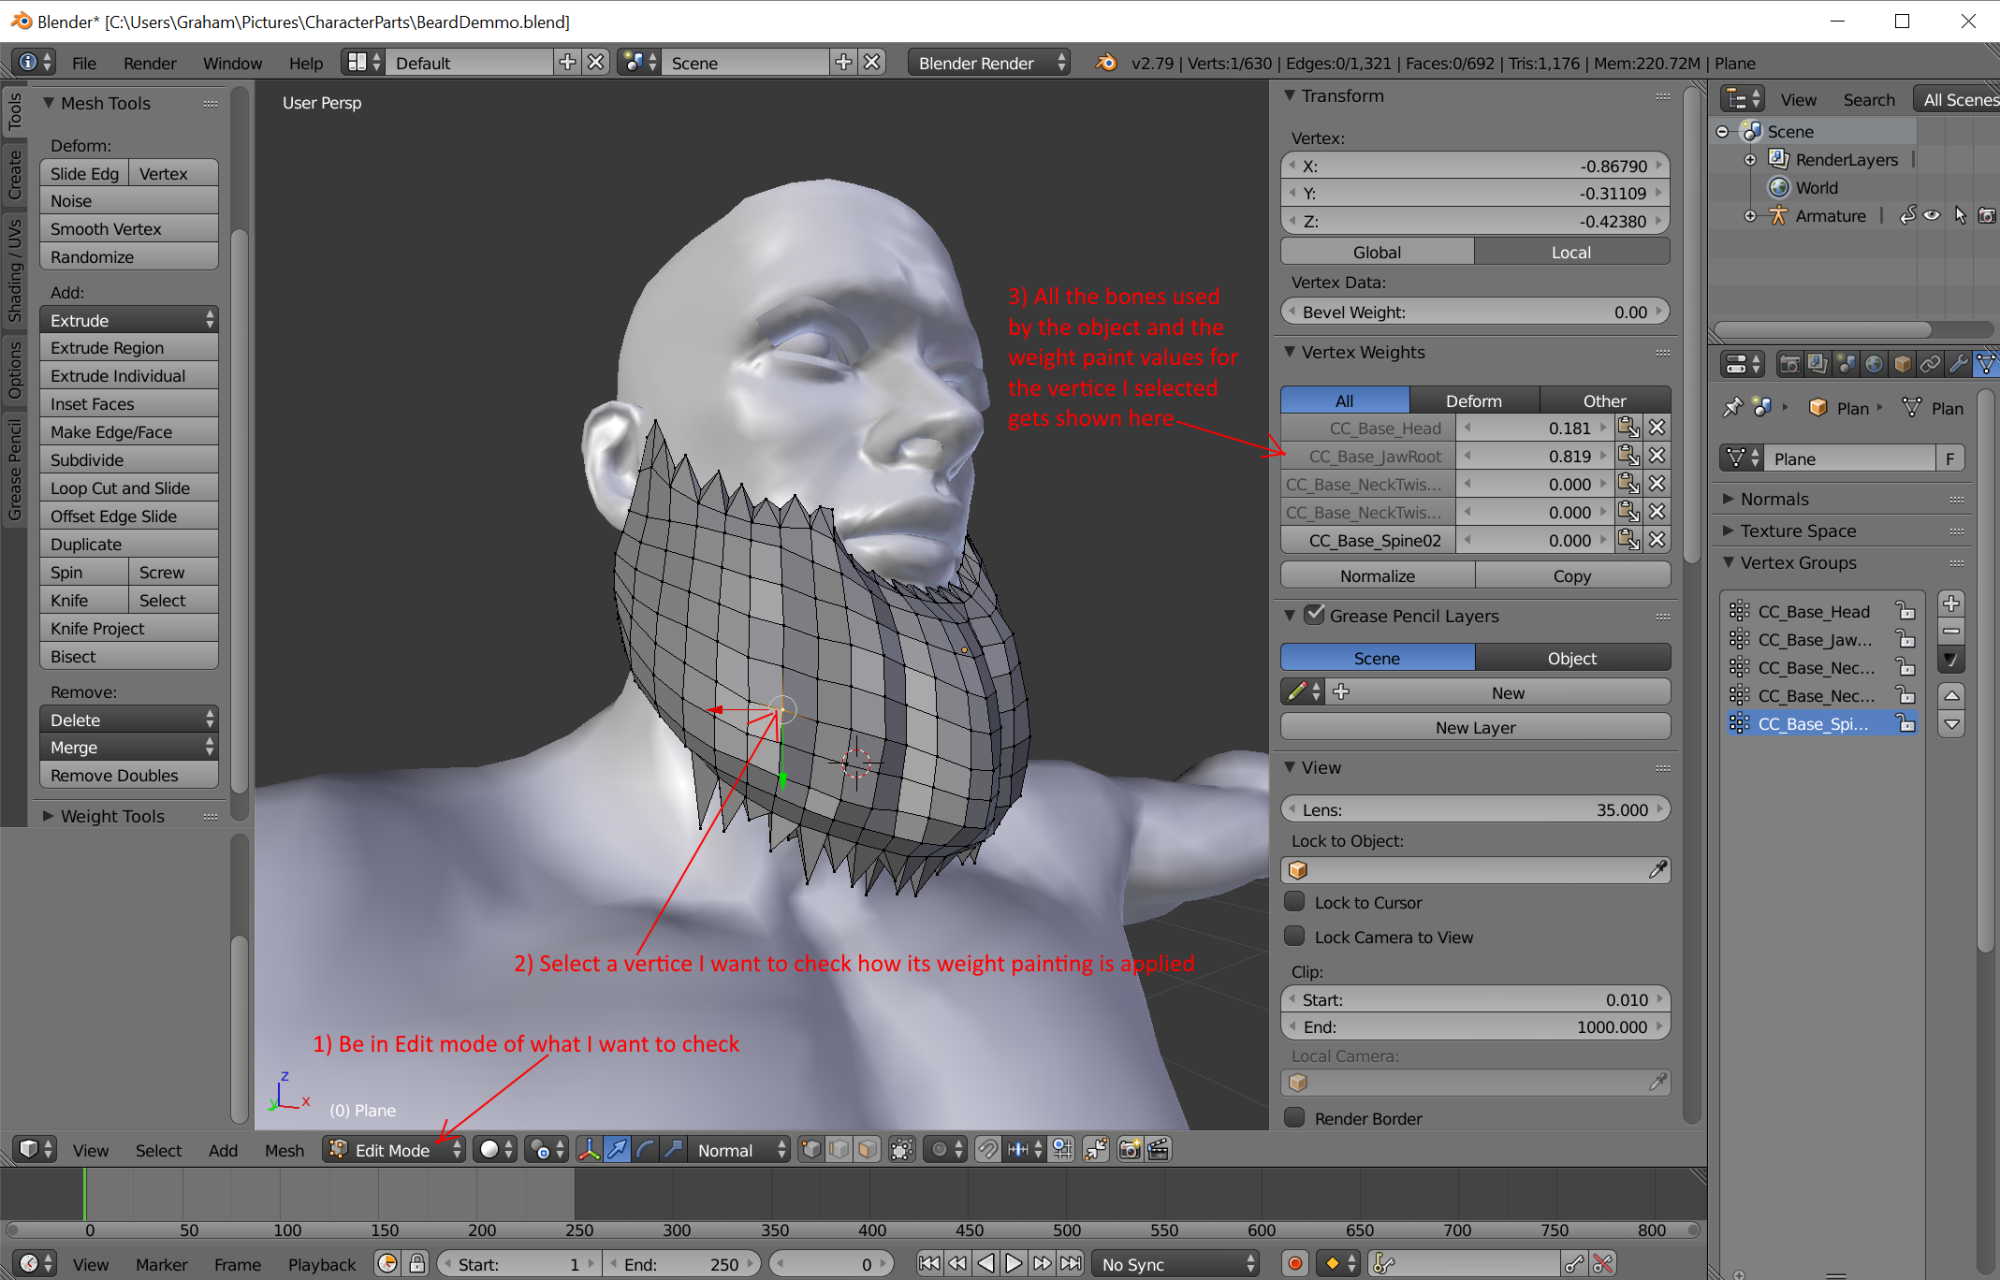Open the Shading / UVs tool shelf tab
The height and width of the screenshot is (1280, 2000).
[15, 271]
